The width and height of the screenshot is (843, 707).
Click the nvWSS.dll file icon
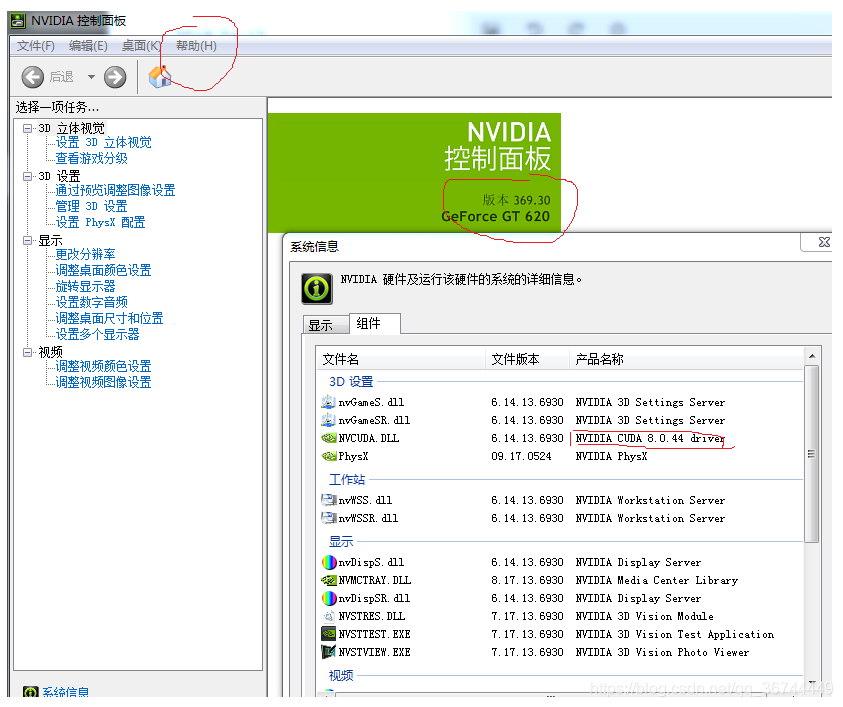coord(328,500)
